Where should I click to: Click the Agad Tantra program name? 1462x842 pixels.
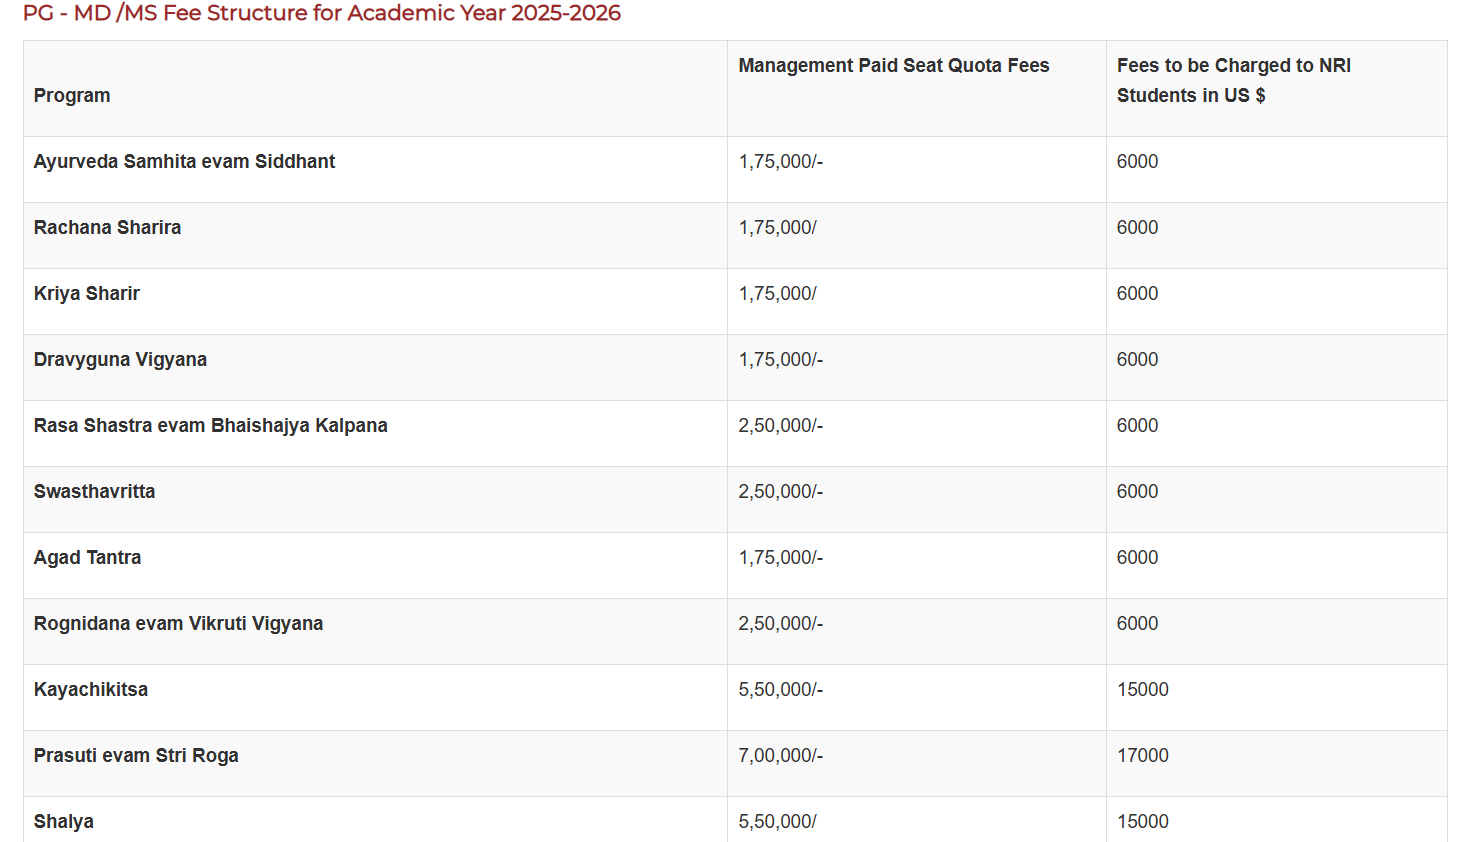tap(87, 558)
